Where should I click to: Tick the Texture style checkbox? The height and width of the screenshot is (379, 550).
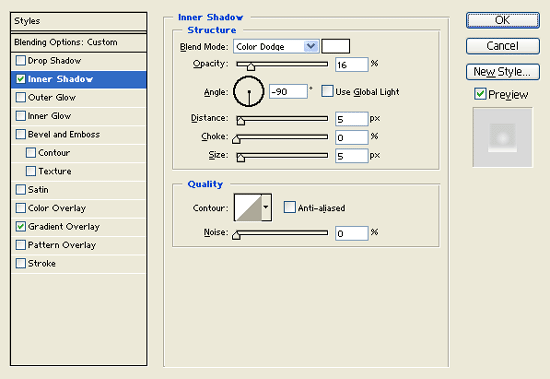tap(31, 171)
